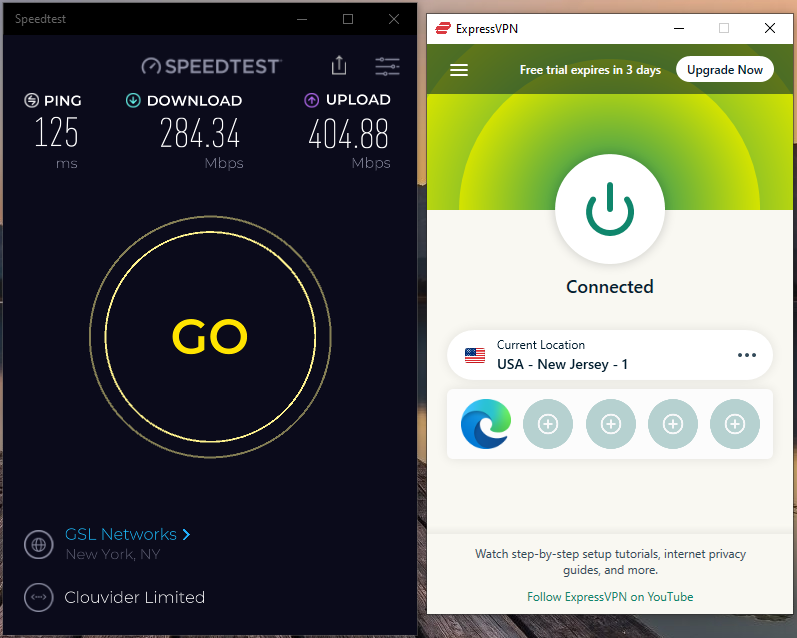
Task: Open Current Location USA New Jersey selector
Action: tap(610, 355)
